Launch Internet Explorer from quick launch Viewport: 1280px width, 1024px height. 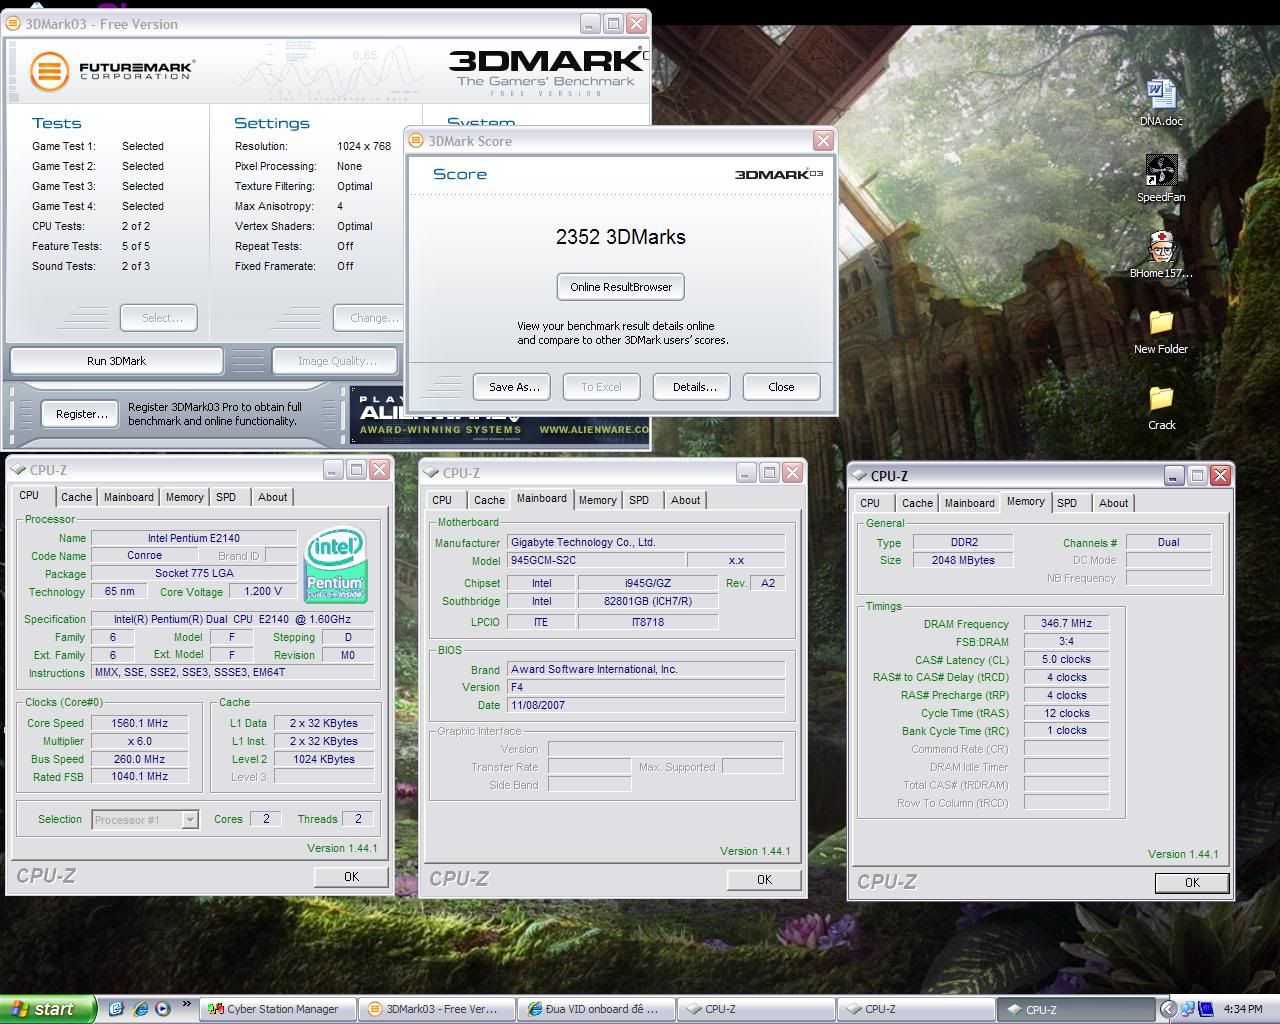(x=140, y=1009)
